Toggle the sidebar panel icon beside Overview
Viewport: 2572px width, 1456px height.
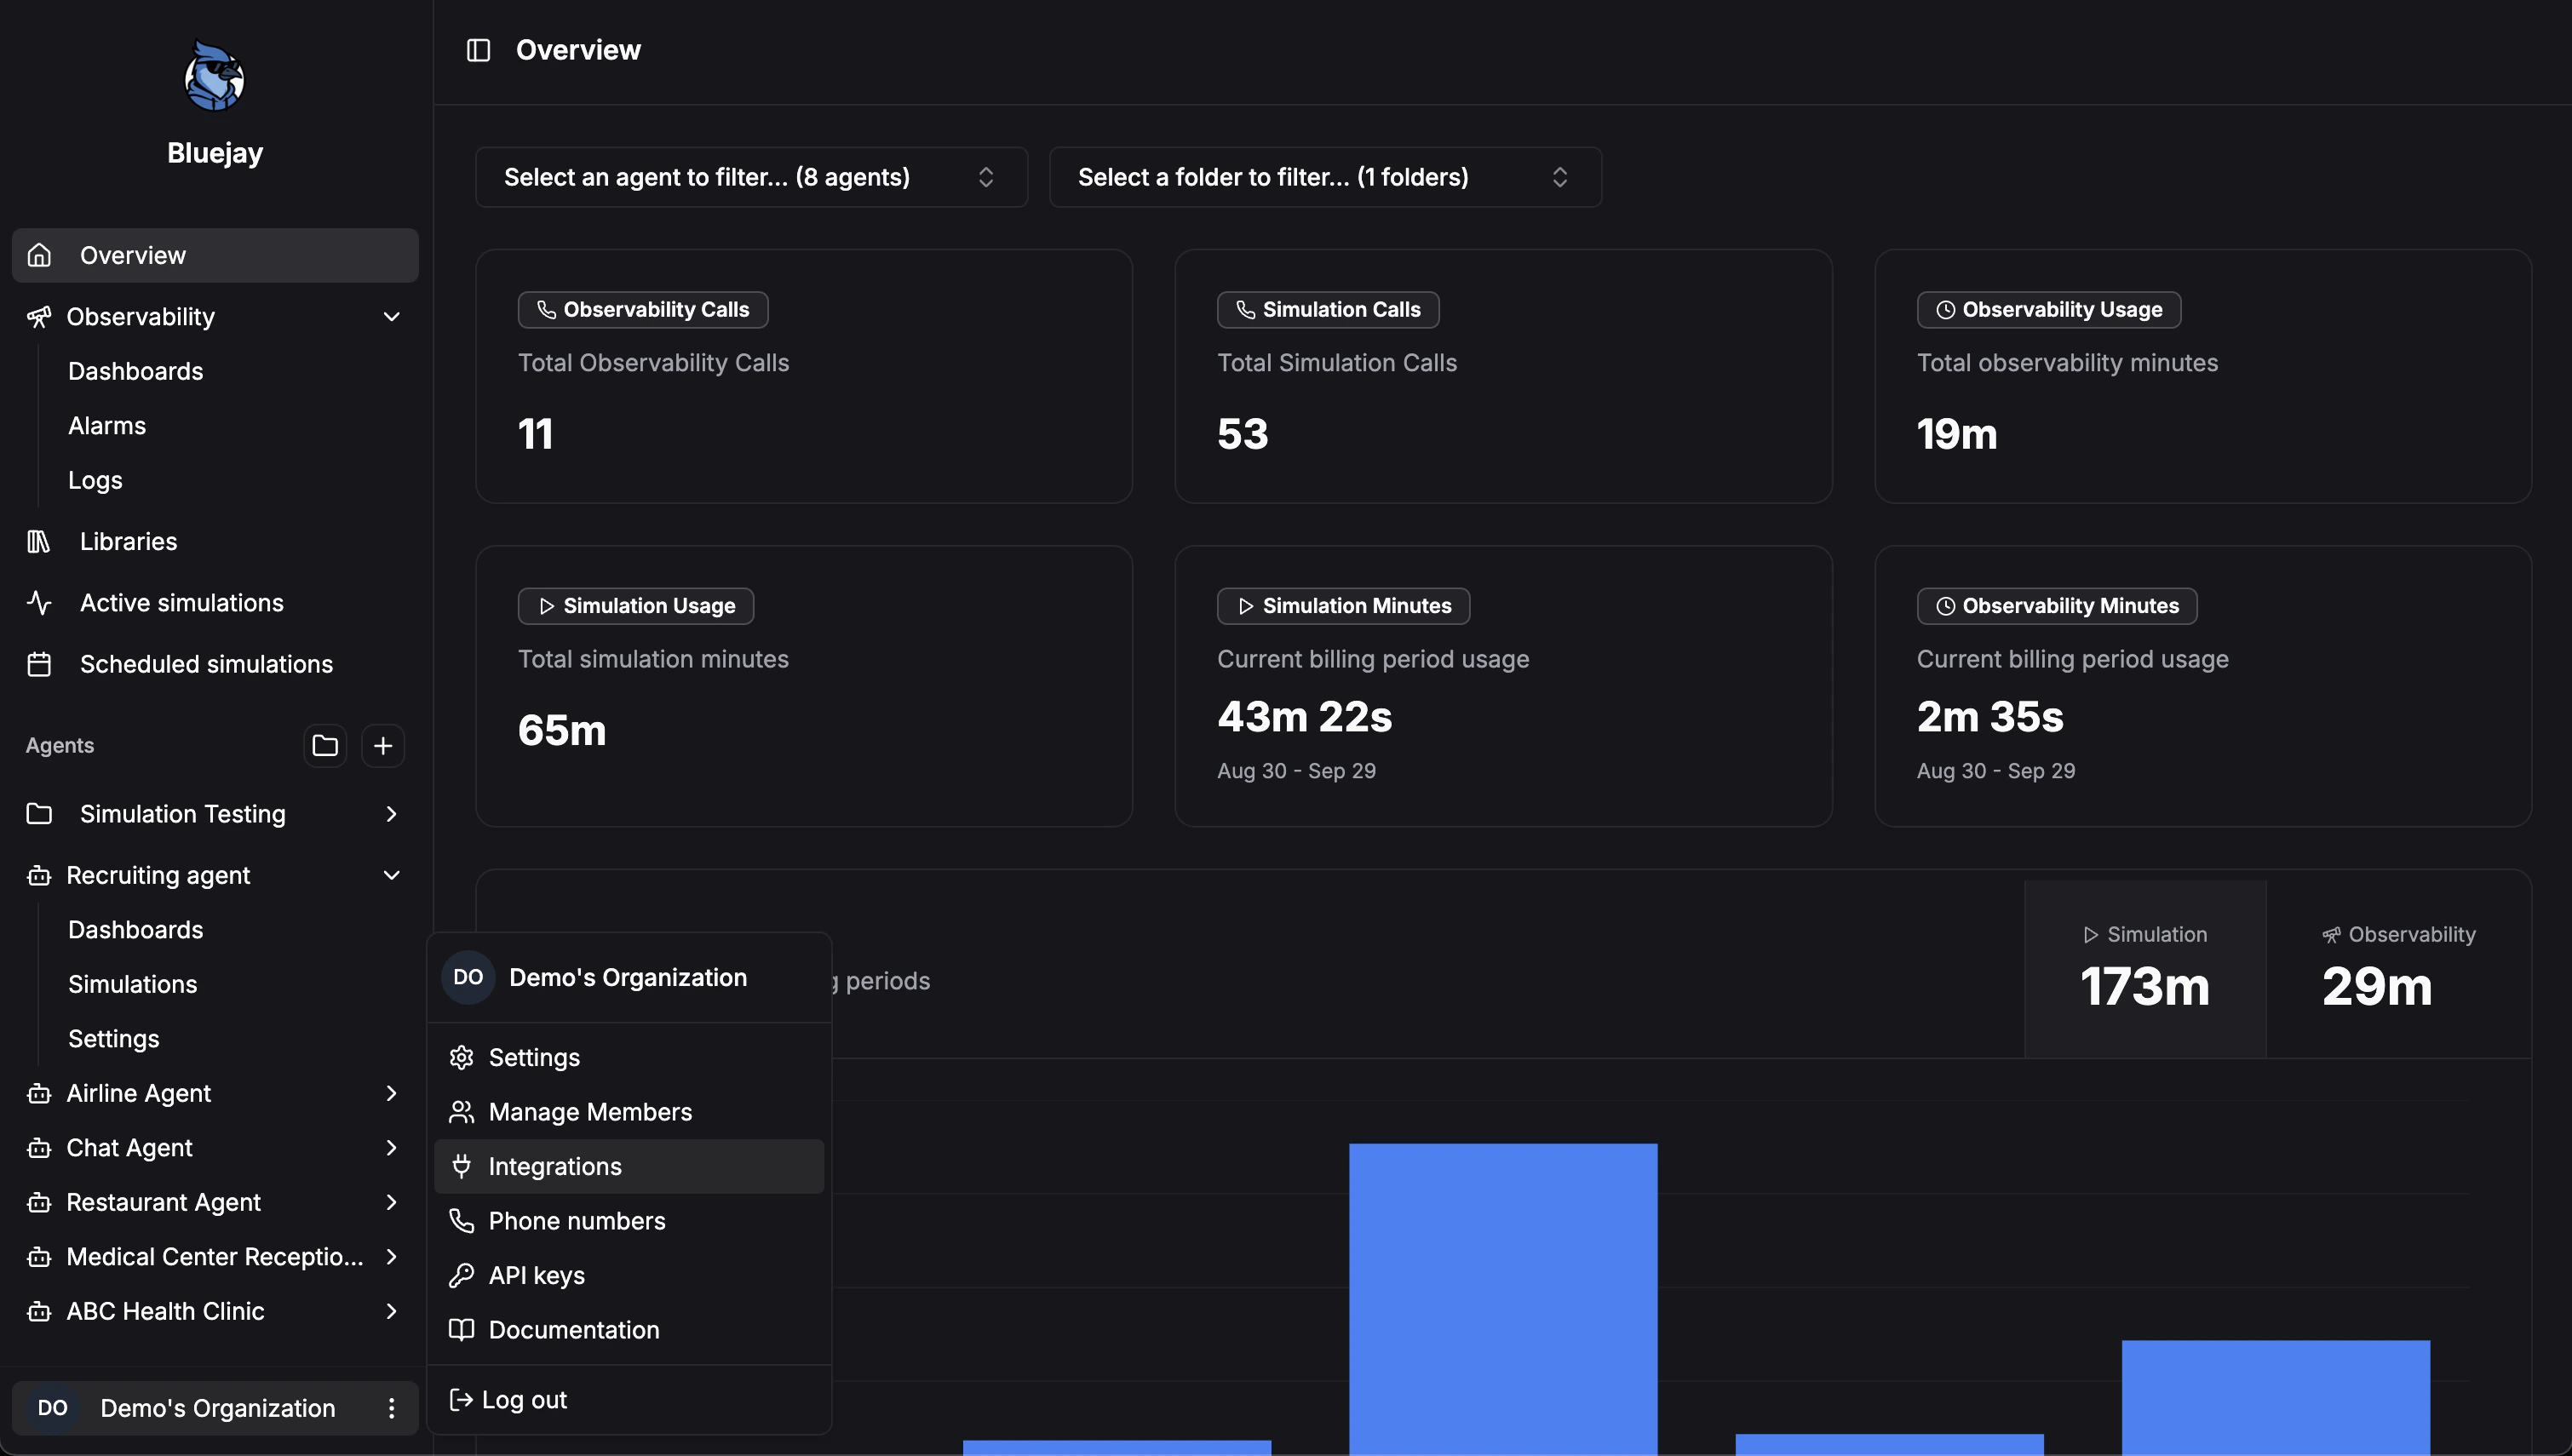478,50
